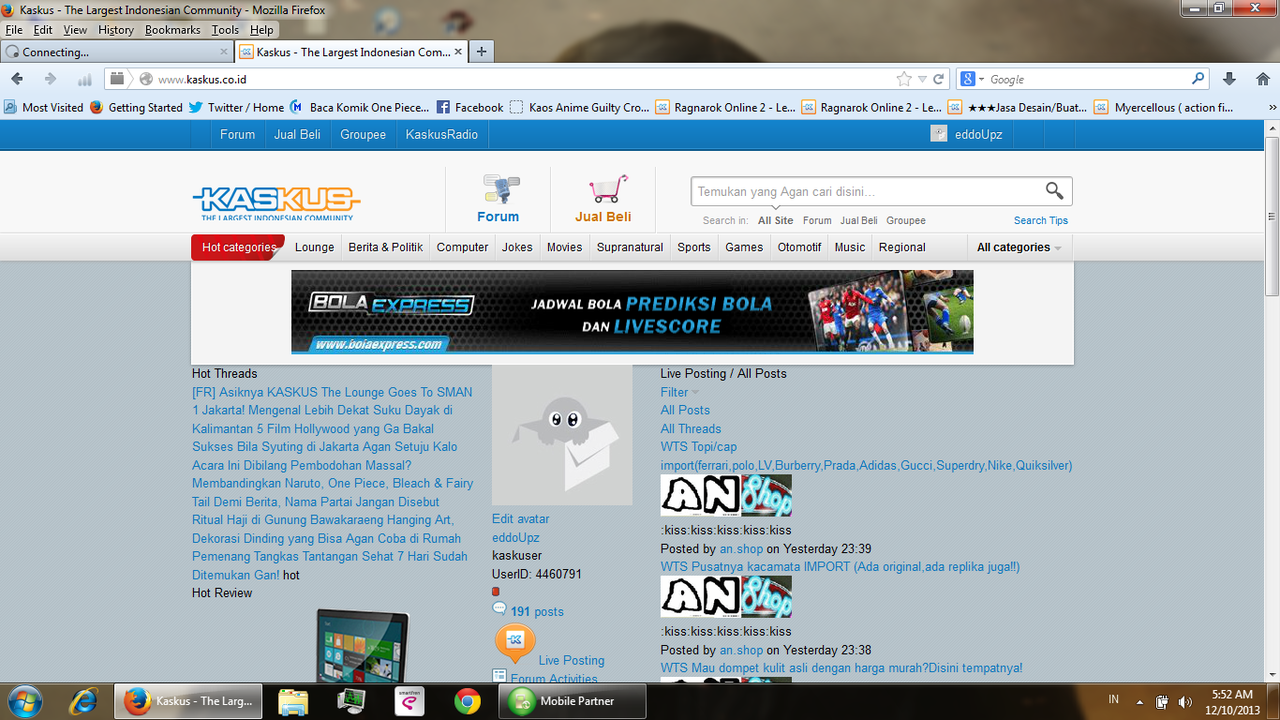
Task: Submit search with the Kaskus magnifier icon
Action: click(1054, 190)
